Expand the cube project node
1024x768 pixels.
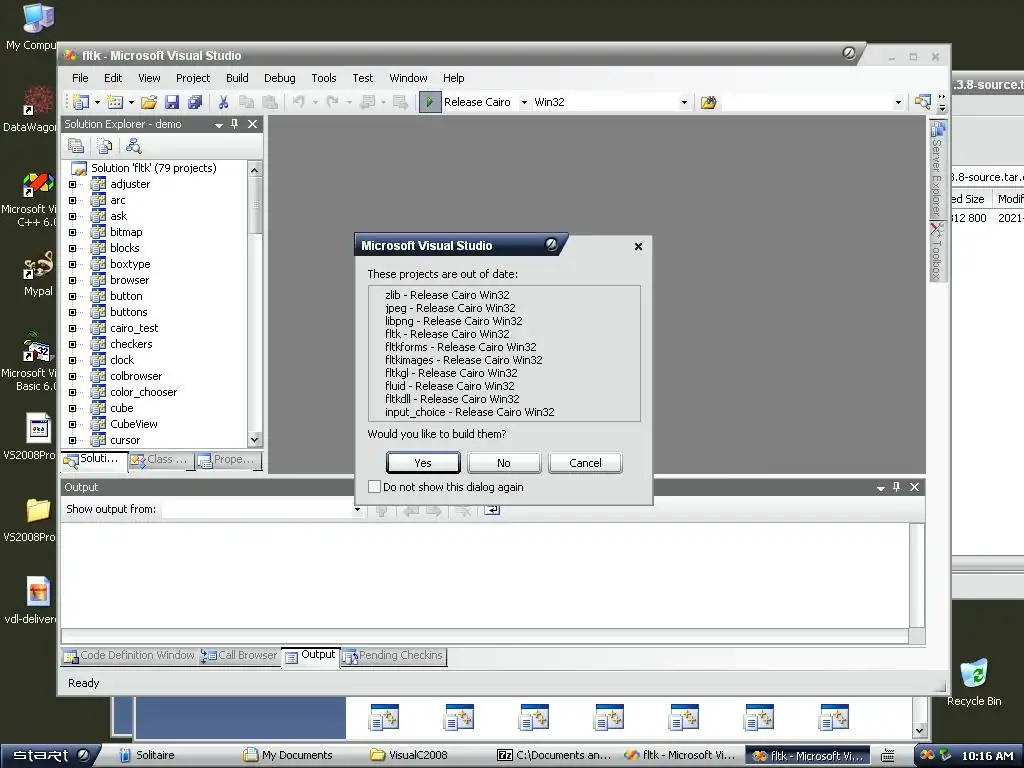[x=72, y=408]
